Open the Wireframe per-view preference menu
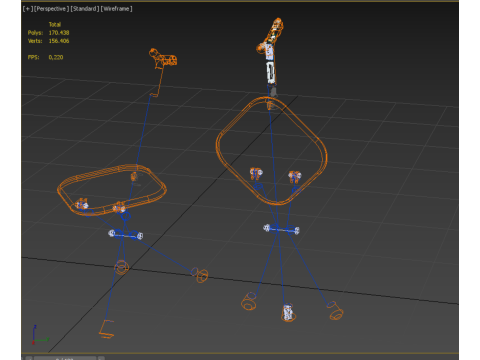The height and width of the screenshot is (360, 480). pos(116,9)
